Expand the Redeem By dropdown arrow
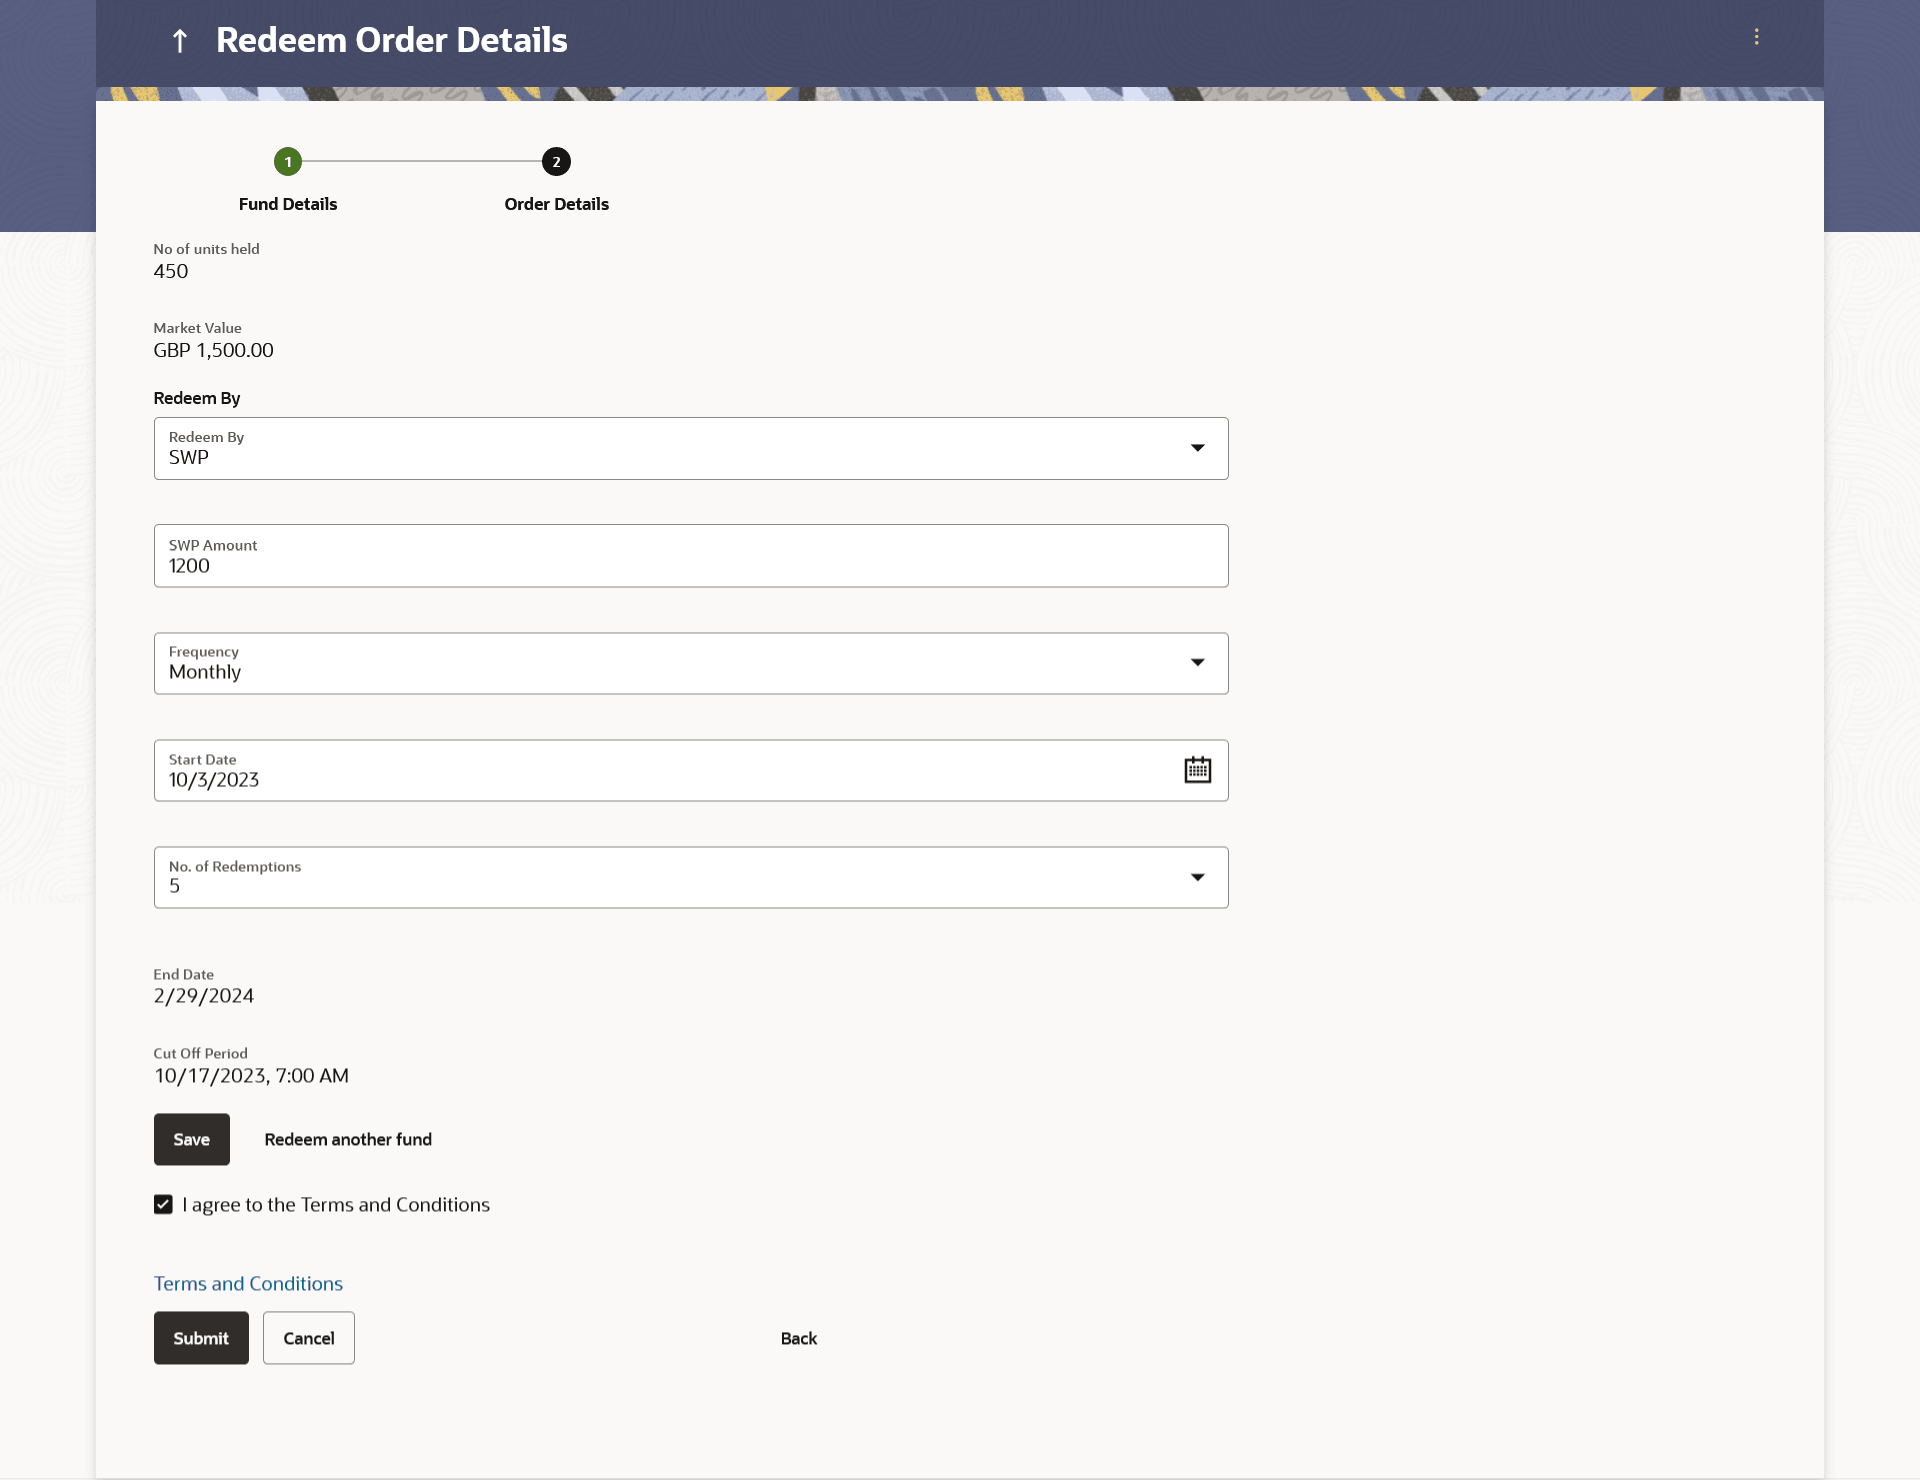The width and height of the screenshot is (1920, 1480). (1197, 448)
